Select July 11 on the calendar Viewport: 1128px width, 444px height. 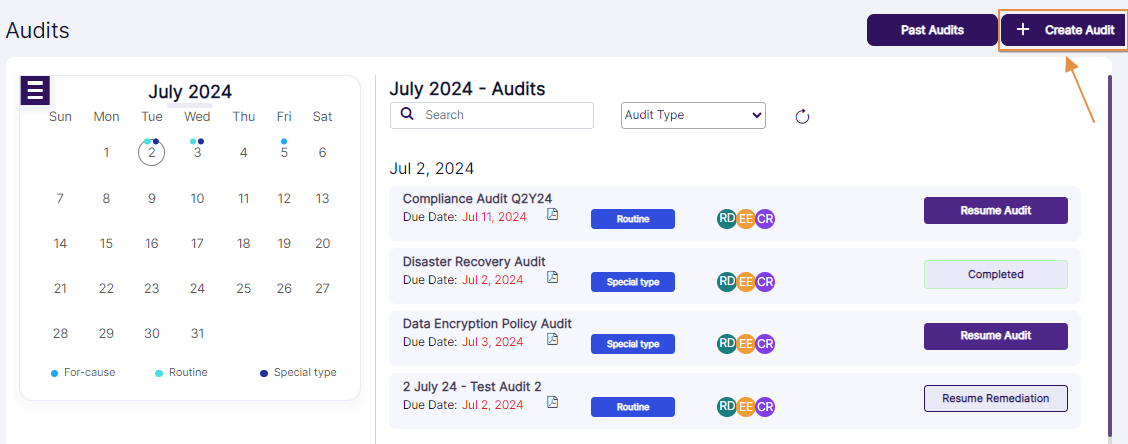click(243, 199)
